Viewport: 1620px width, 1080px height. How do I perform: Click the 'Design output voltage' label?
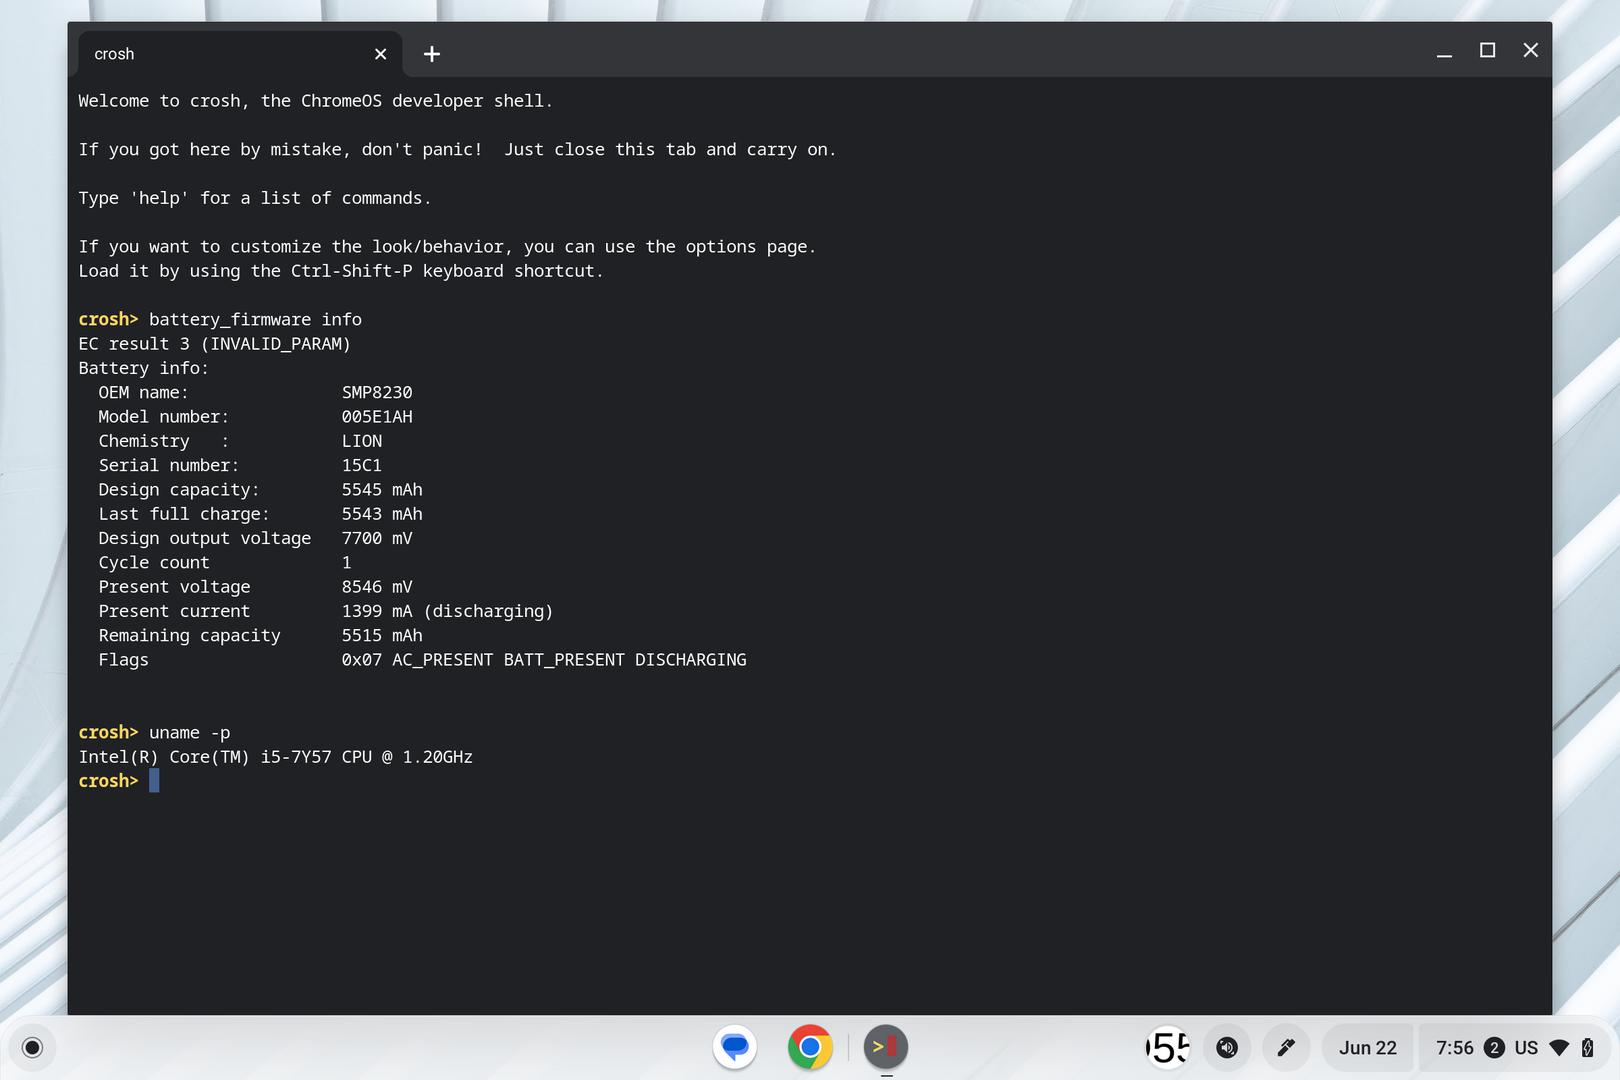pyautogui.click(x=205, y=538)
